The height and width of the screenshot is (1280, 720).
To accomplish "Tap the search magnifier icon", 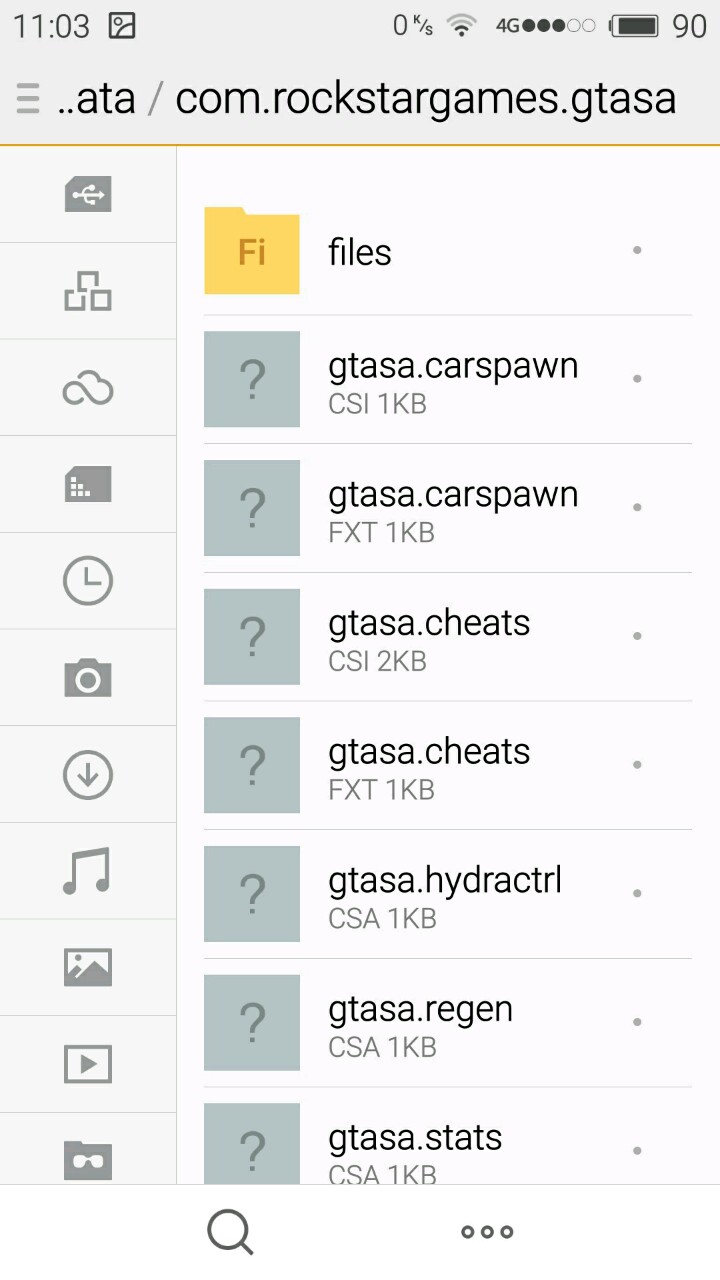I will click(230, 1232).
